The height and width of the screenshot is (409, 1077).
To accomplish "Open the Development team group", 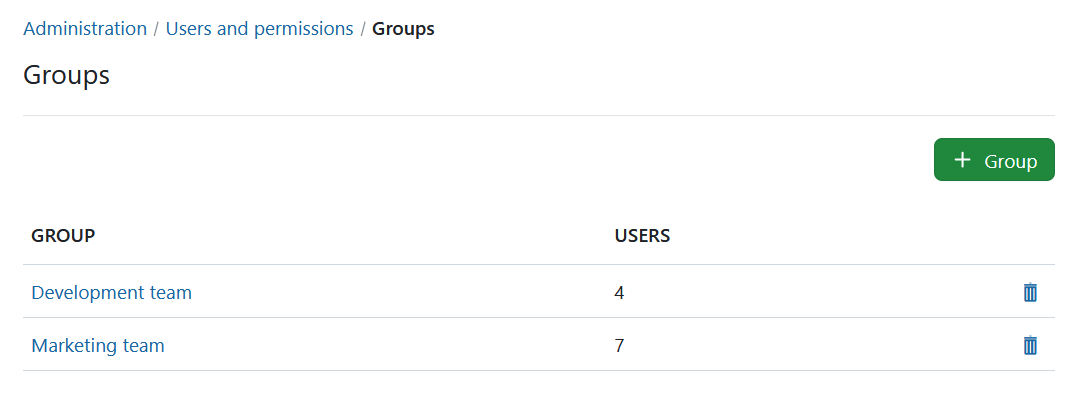I will coord(111,292).
